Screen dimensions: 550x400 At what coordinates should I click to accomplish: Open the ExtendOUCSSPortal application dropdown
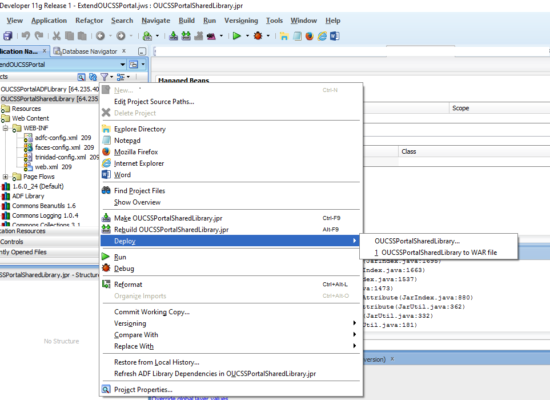pos(122,65)
